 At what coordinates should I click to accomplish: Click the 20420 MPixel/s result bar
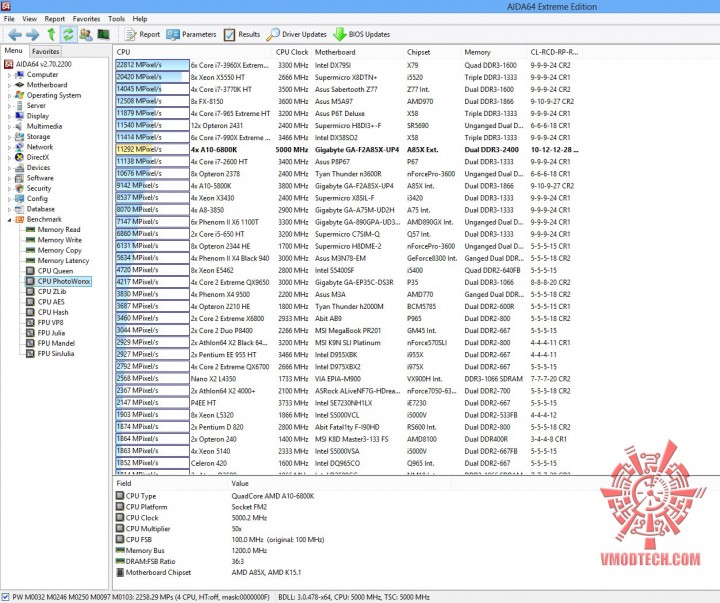(x=152, y=77)
